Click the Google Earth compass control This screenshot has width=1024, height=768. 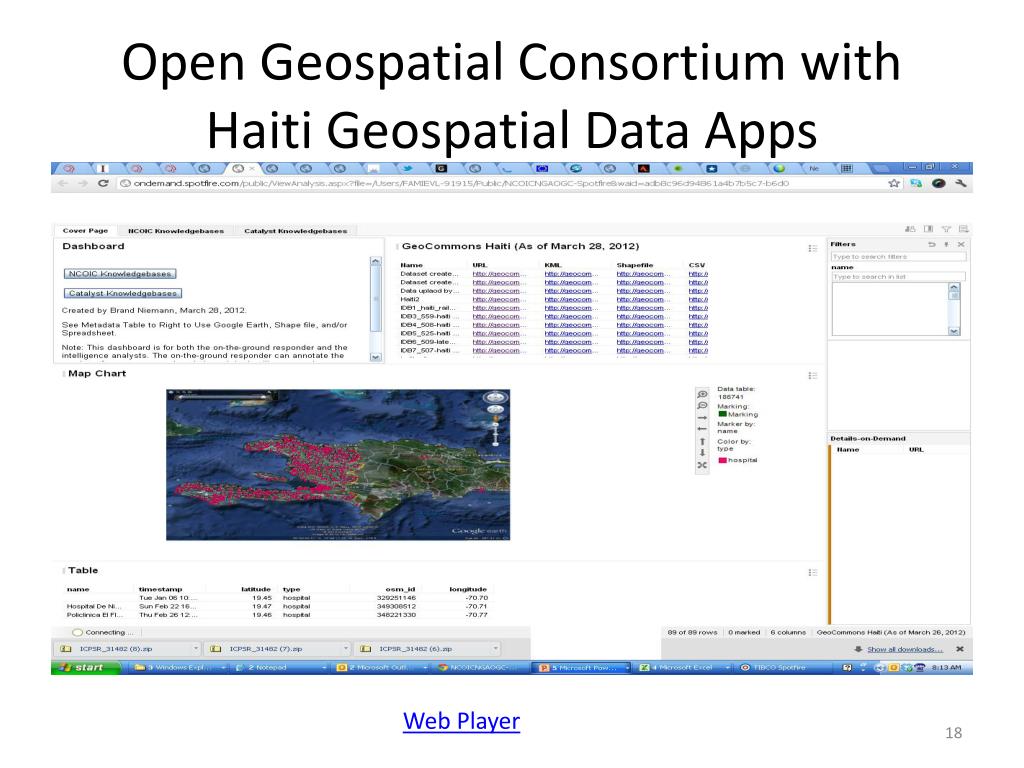pos(495,397)
